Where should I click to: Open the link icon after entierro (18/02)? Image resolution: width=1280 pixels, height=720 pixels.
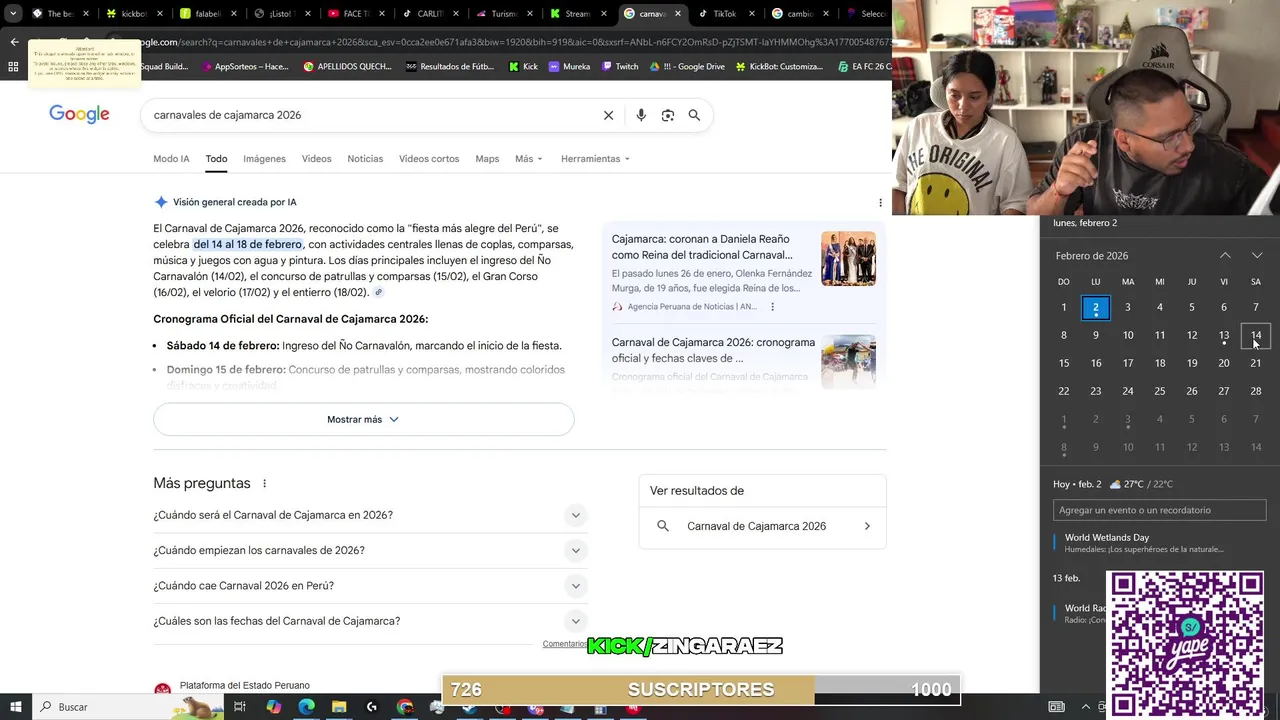click(x=378, y=292)
